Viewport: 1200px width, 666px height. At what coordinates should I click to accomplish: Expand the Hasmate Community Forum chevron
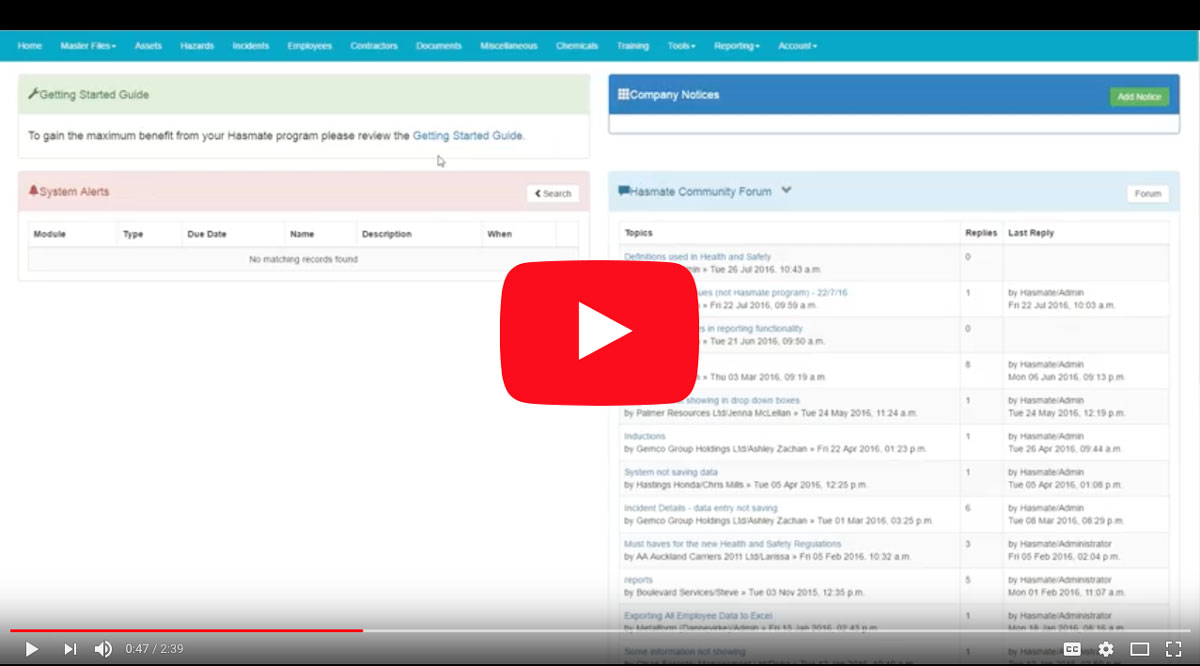[x=786, y=190]
